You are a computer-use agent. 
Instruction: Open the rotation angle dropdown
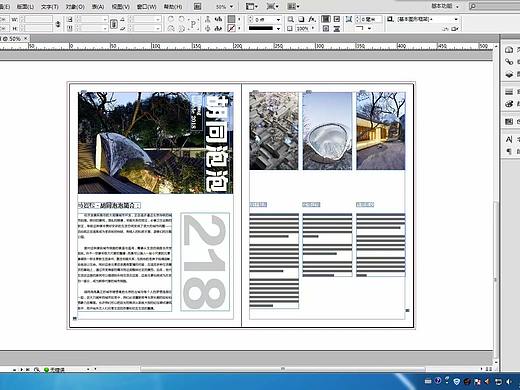[158, 20]
